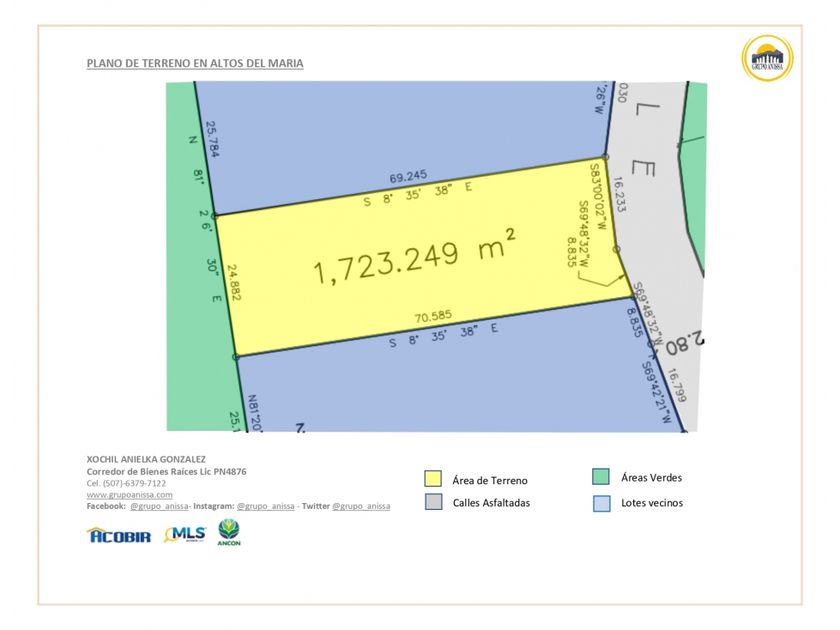Click the Grupo Anissa logo at top right
The image size is (840, 630).
pos(767,59)
